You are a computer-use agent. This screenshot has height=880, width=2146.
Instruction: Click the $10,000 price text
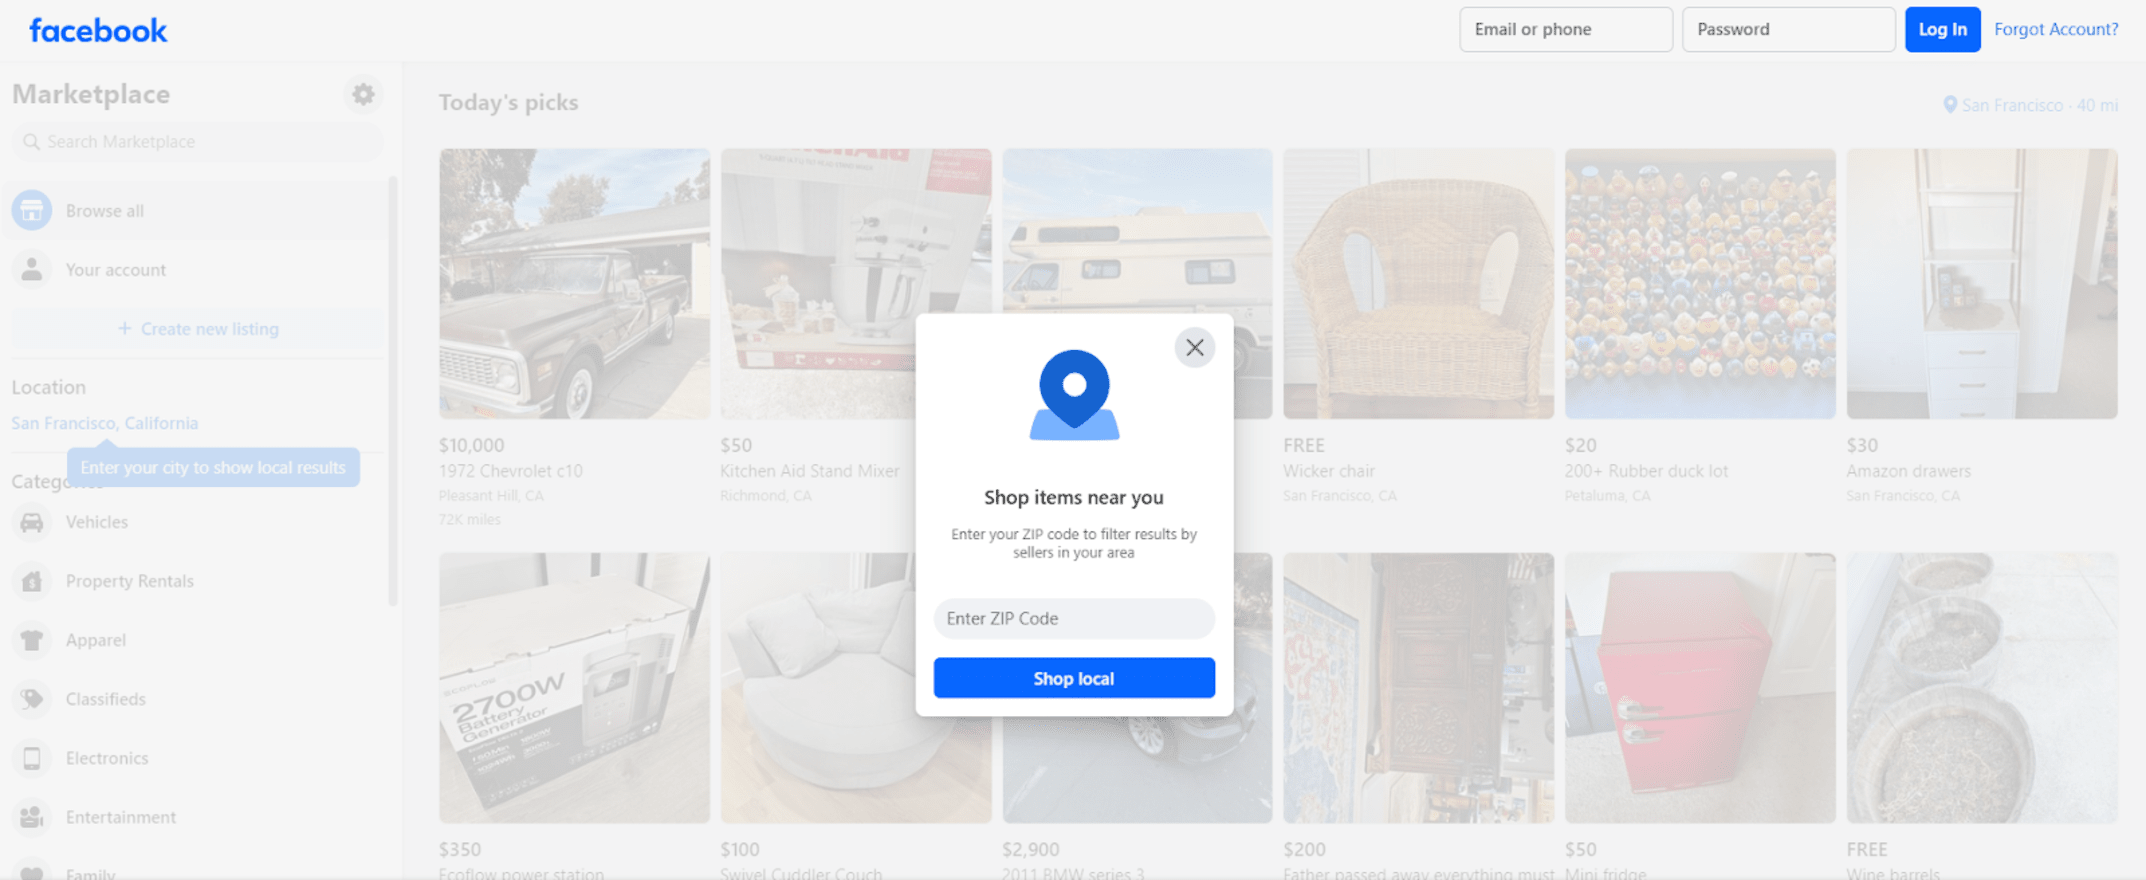pos(472,445)
